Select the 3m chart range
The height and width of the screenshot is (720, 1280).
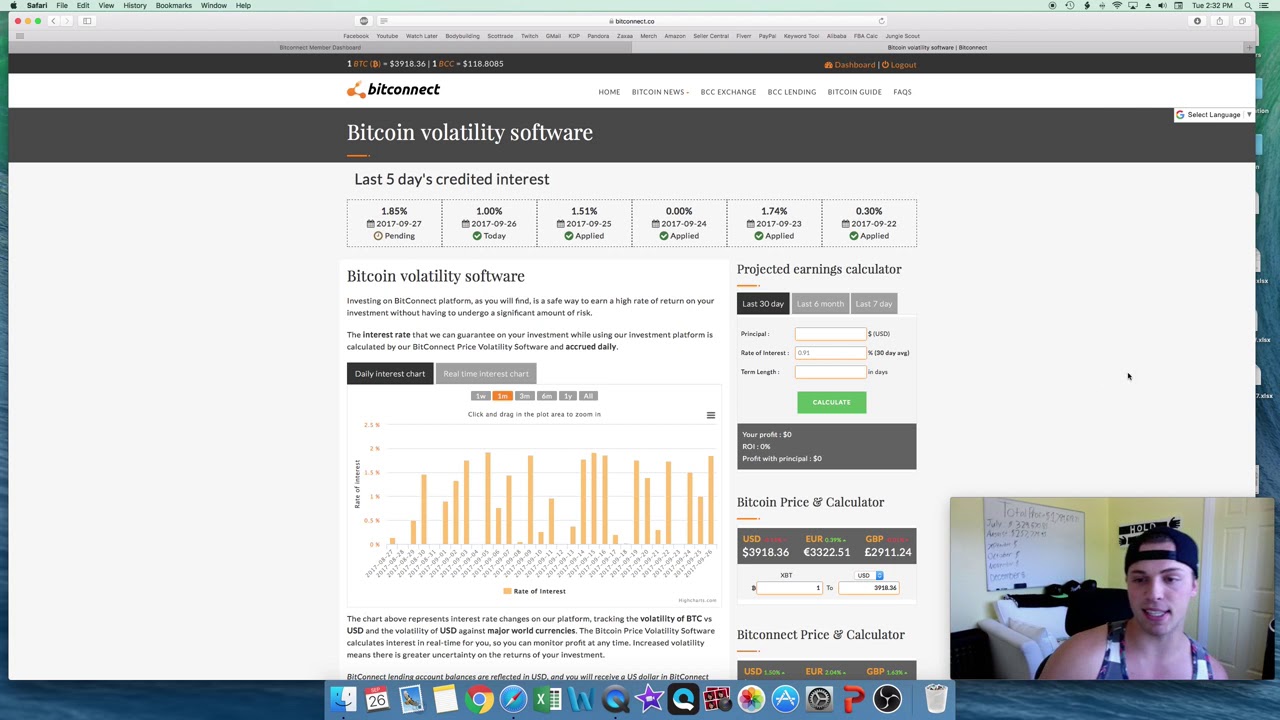point(524,396)
